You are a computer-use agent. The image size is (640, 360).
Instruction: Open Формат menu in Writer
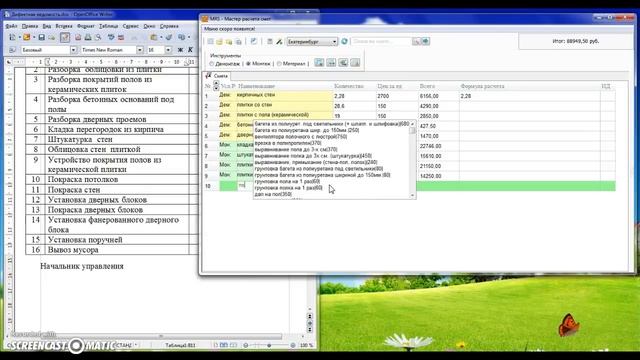pos(86,26)
